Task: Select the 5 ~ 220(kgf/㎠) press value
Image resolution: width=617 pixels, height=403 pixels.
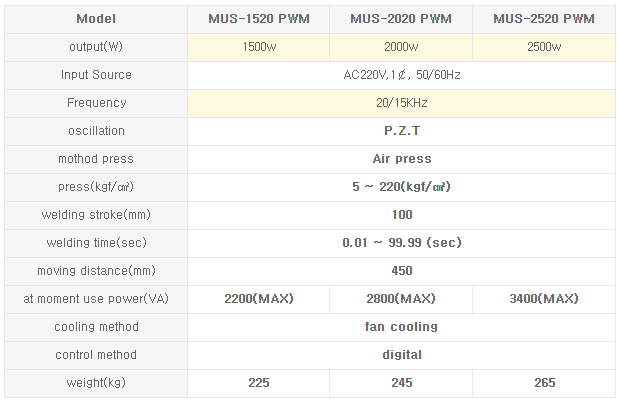Action: [x=401, y=187]
